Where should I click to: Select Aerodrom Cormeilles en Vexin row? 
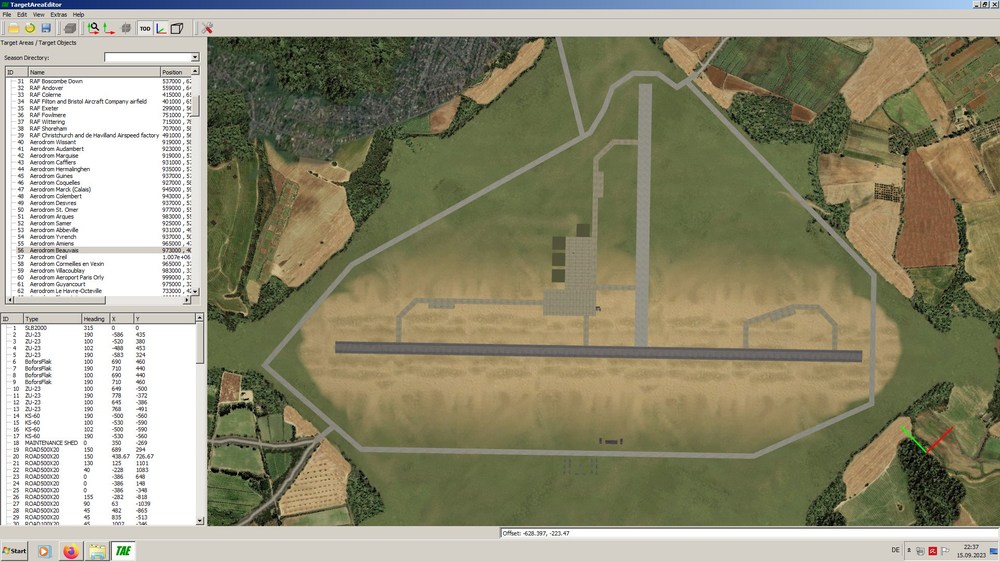(x=67, y=264)
